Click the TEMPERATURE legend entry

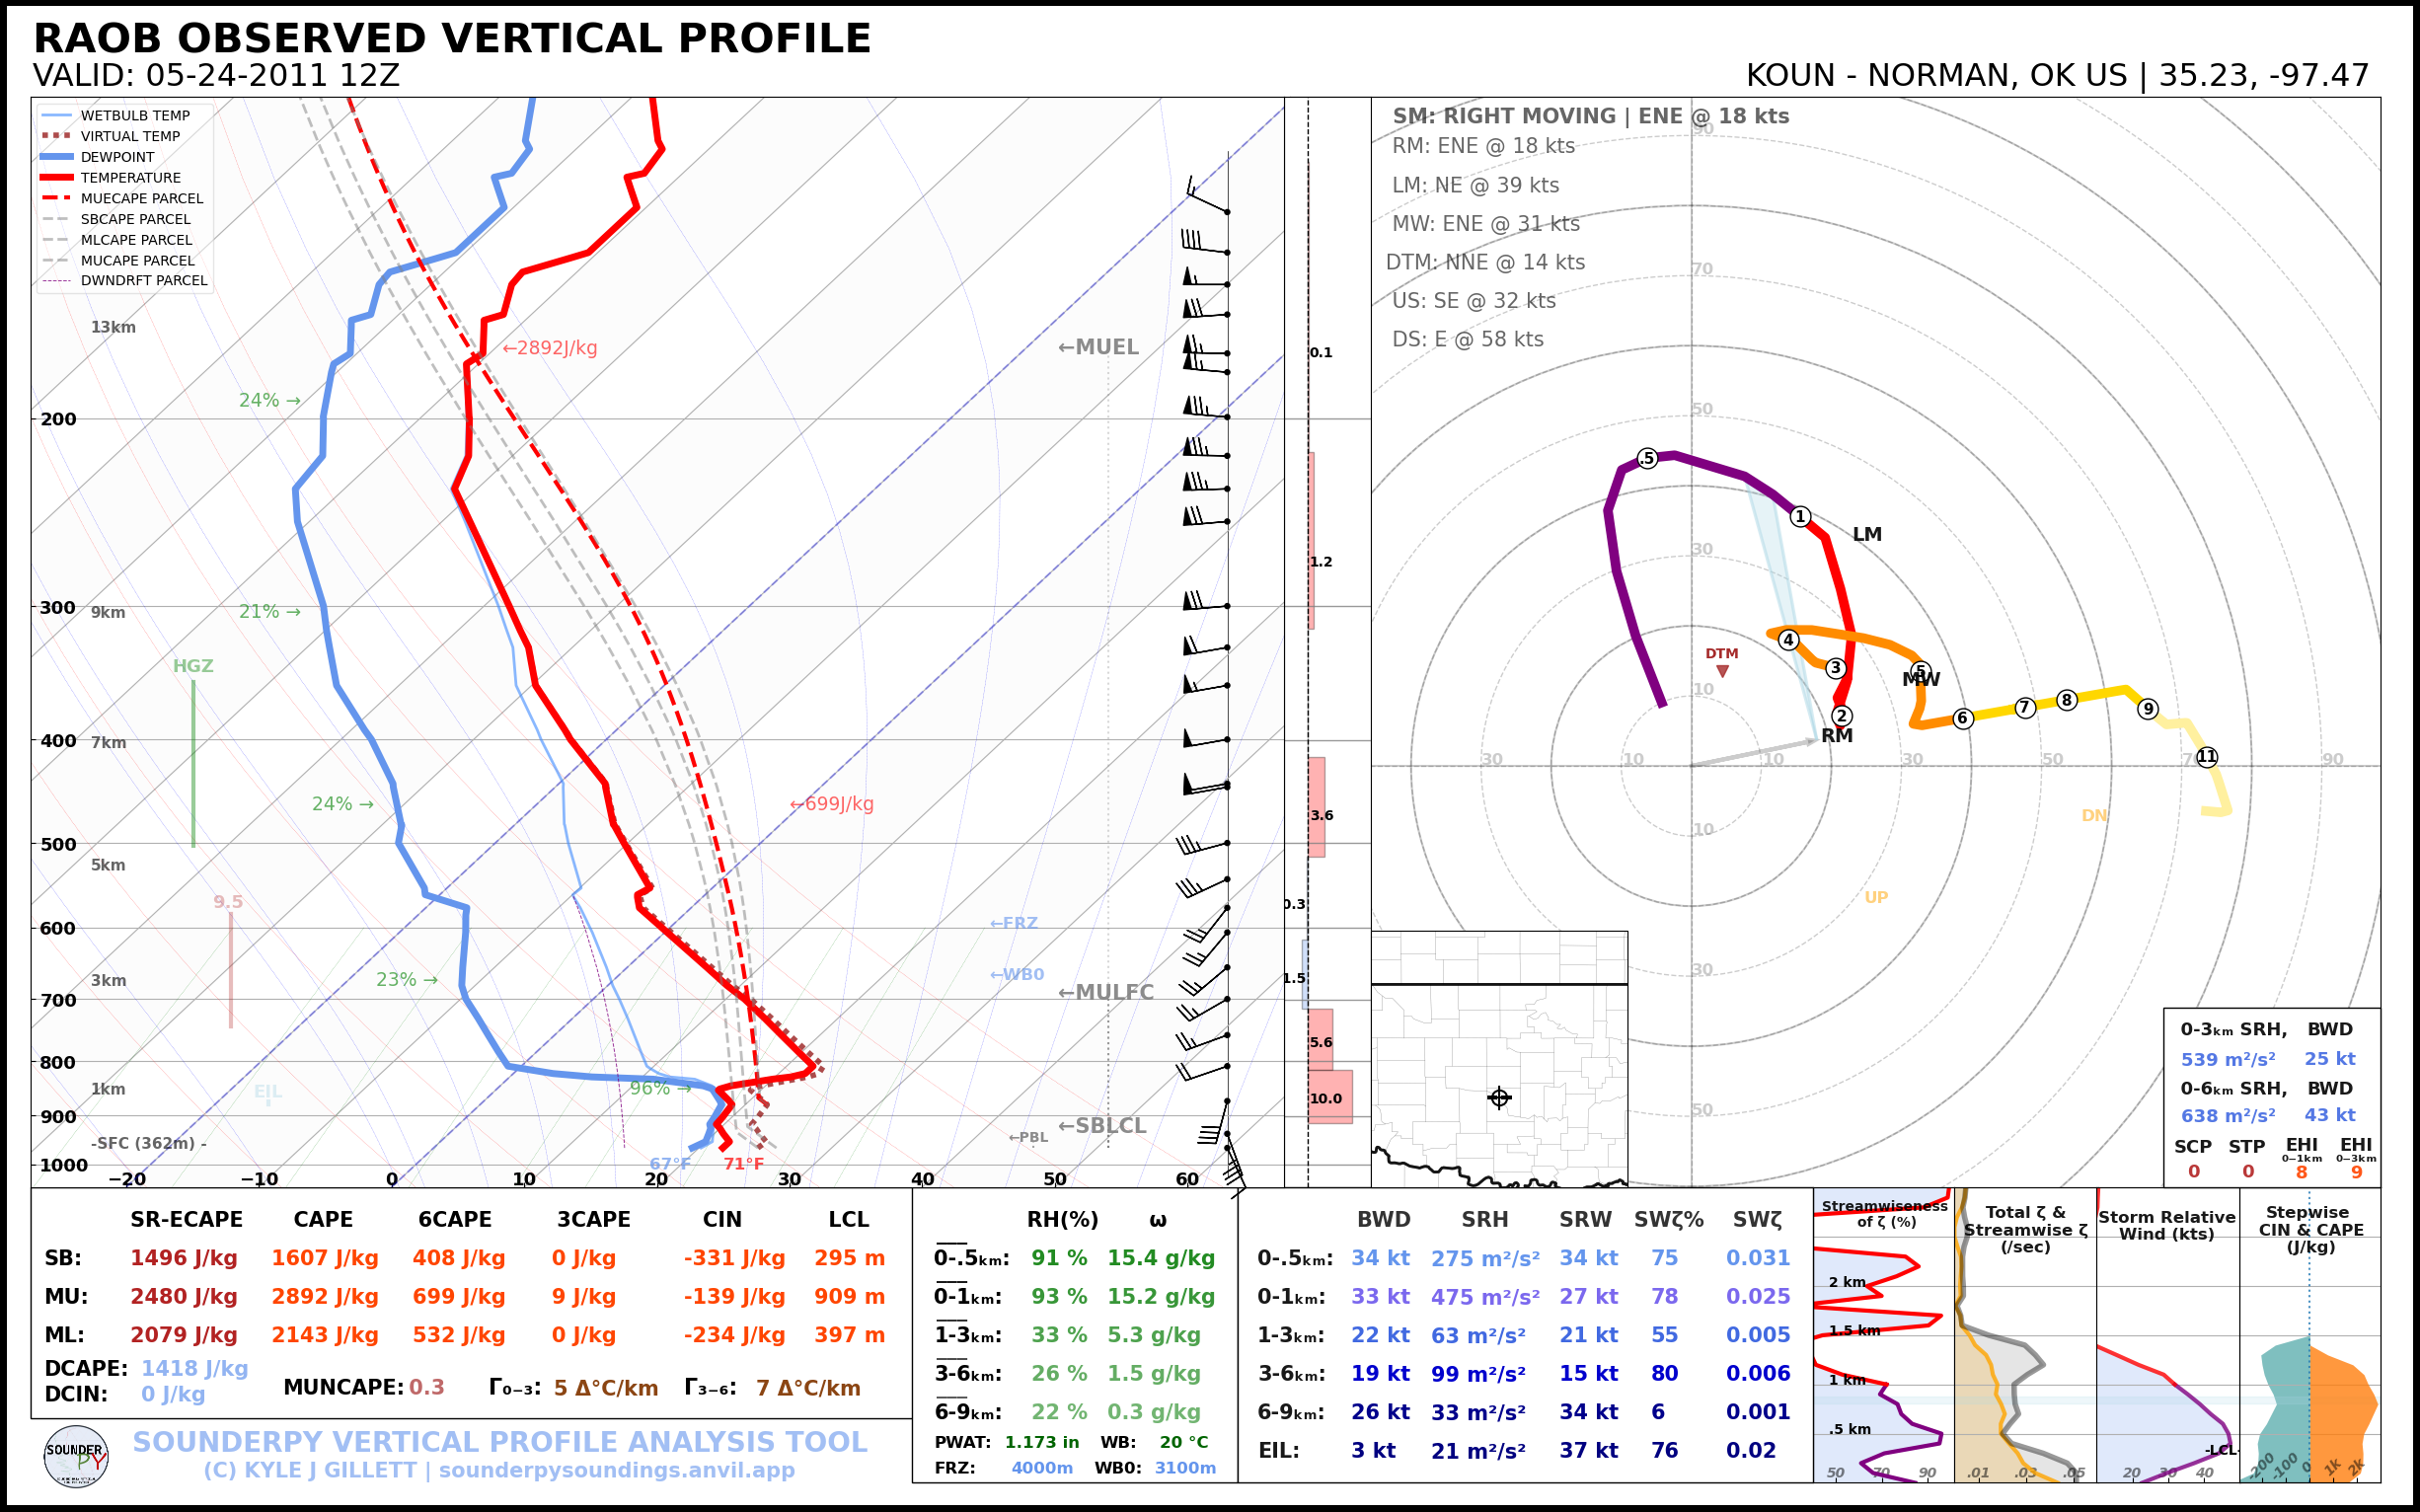pyautogui.click(x=130, y=178)
